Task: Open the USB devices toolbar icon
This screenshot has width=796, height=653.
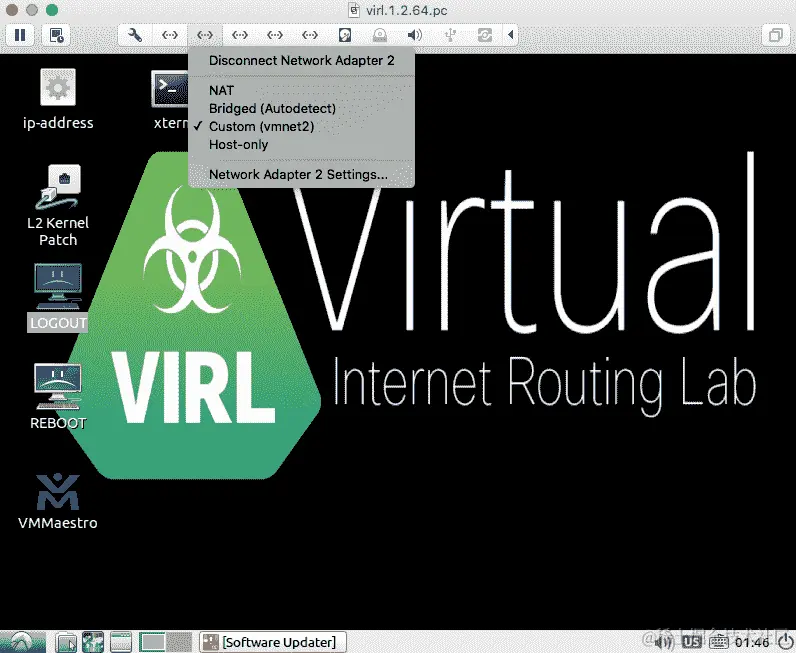Action: tap(450, 35)
